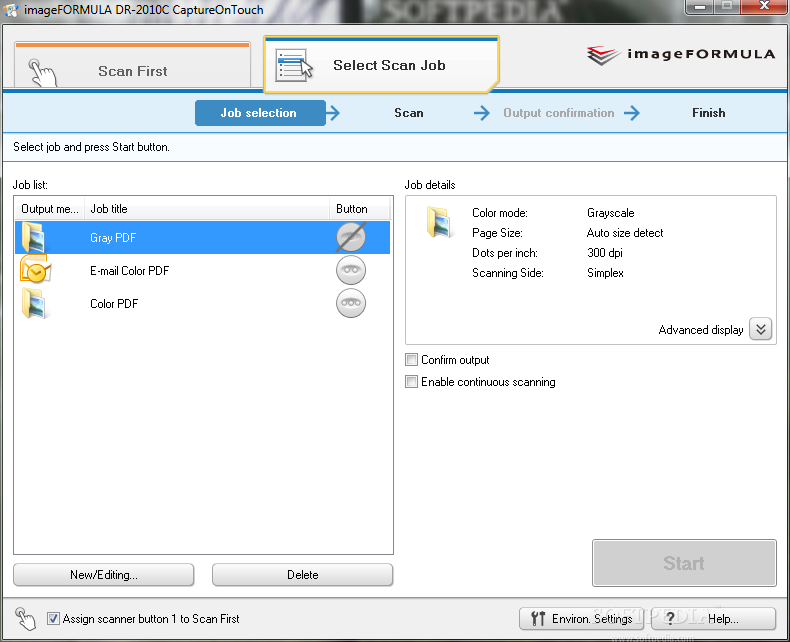Click the Select Scan Job list icon
This screenshot has height=642, width=790.
[x=294, y=66]
